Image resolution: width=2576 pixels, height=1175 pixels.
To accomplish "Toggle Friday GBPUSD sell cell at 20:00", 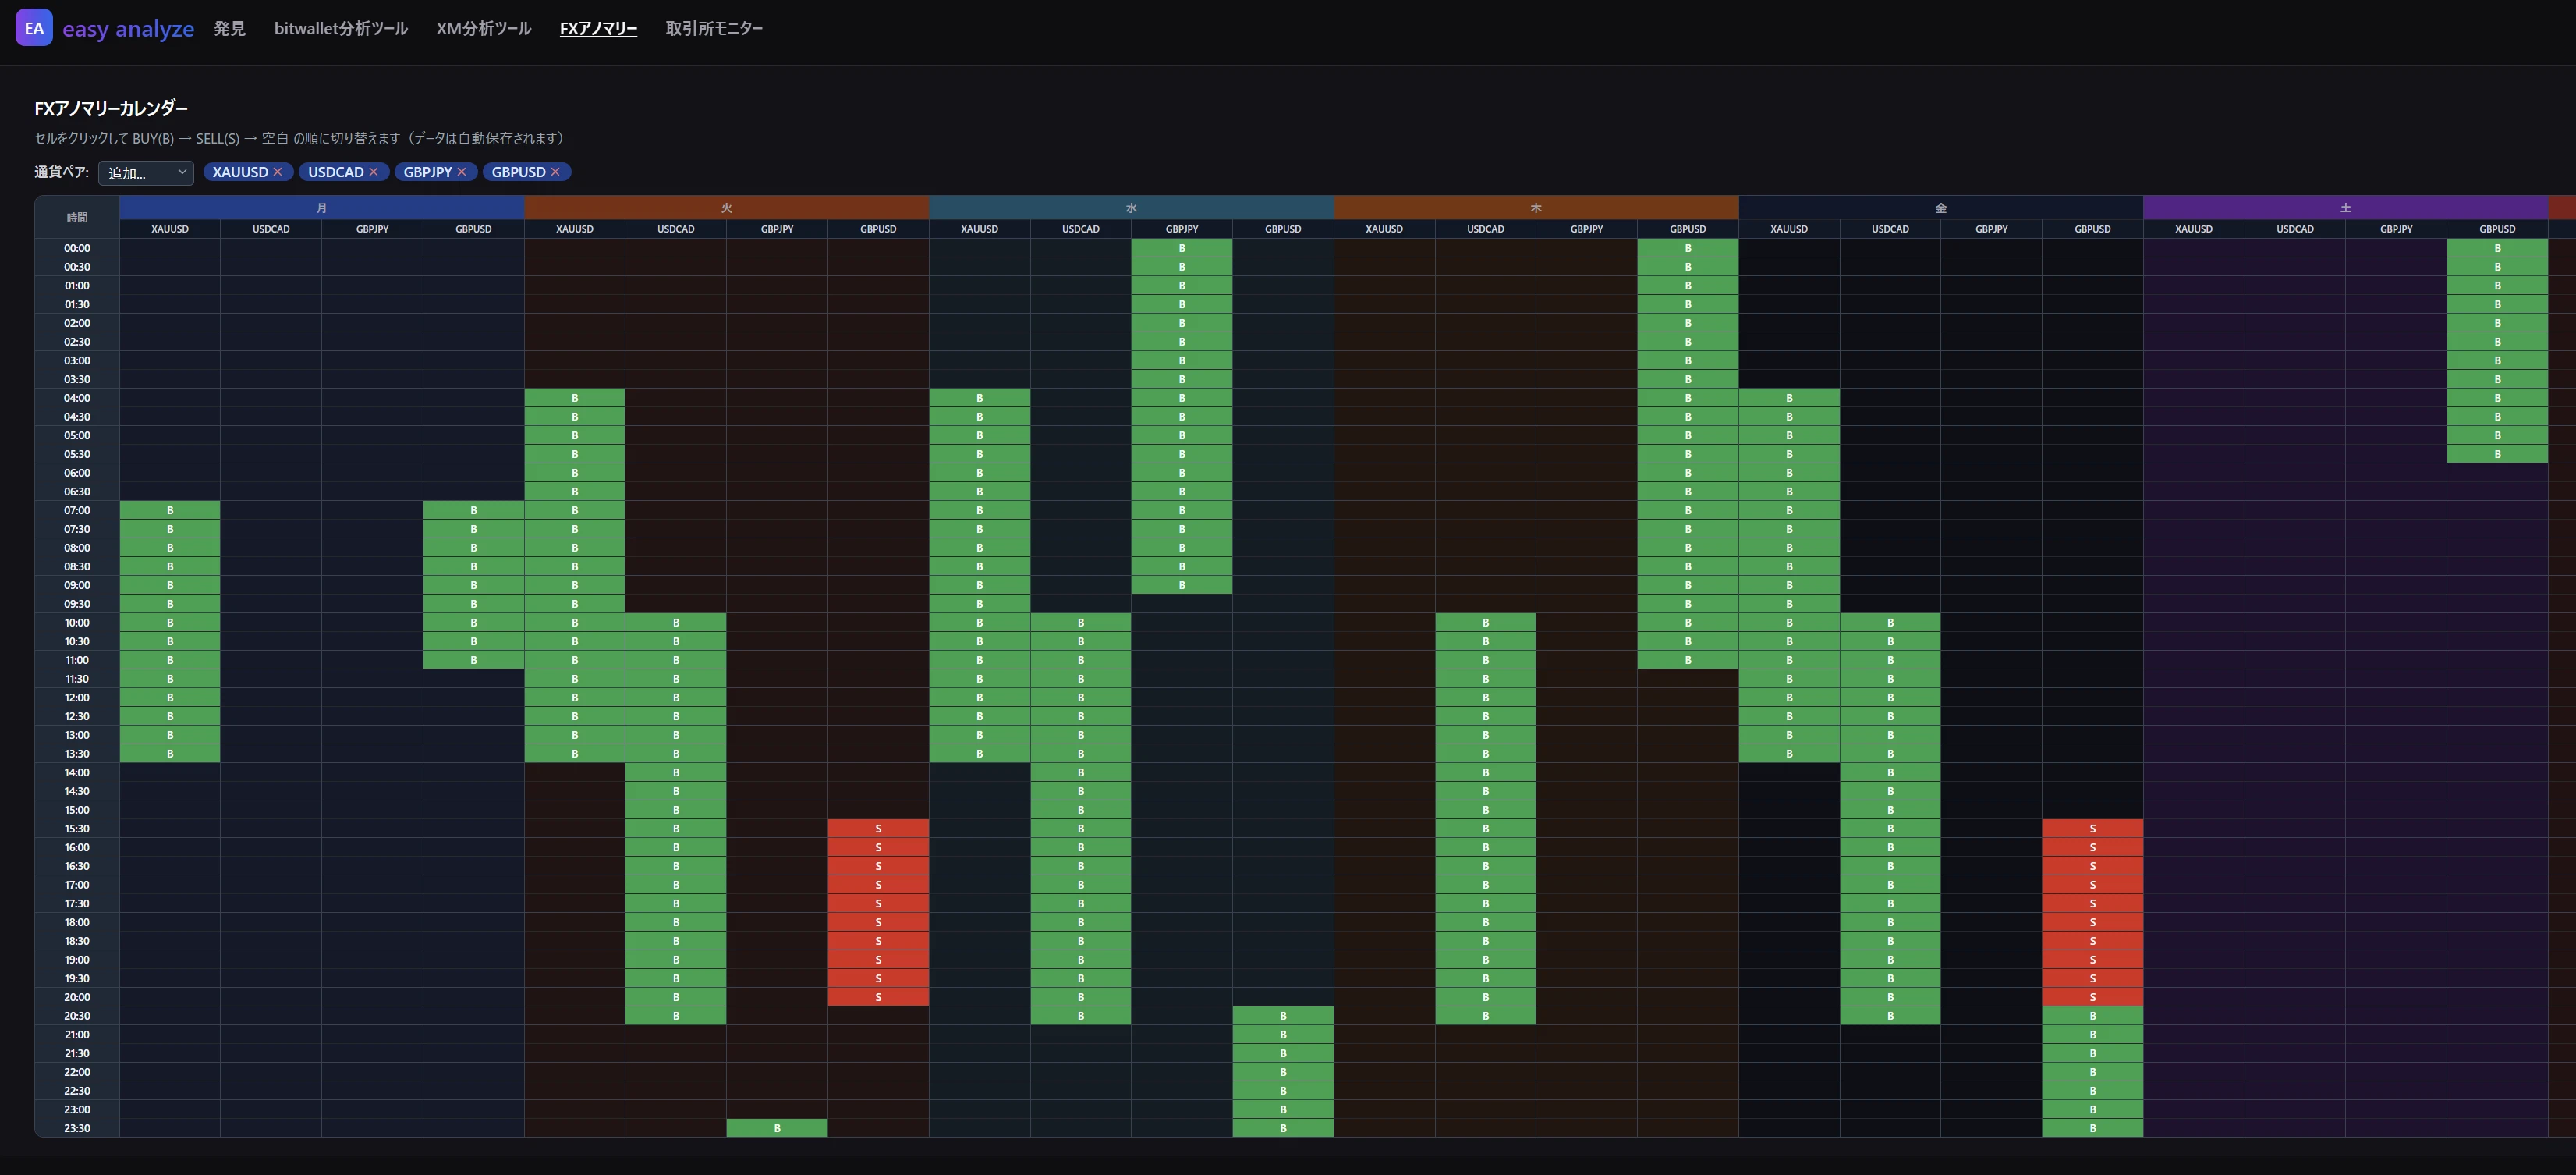I will [2092, 997].
